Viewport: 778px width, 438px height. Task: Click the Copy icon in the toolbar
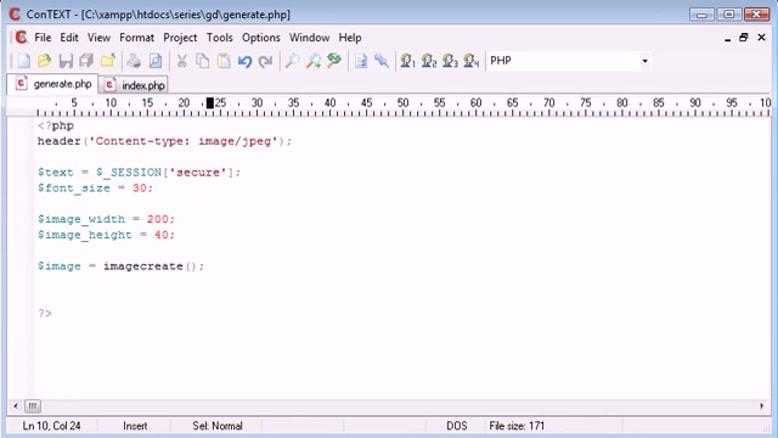[x=202, y=61]
